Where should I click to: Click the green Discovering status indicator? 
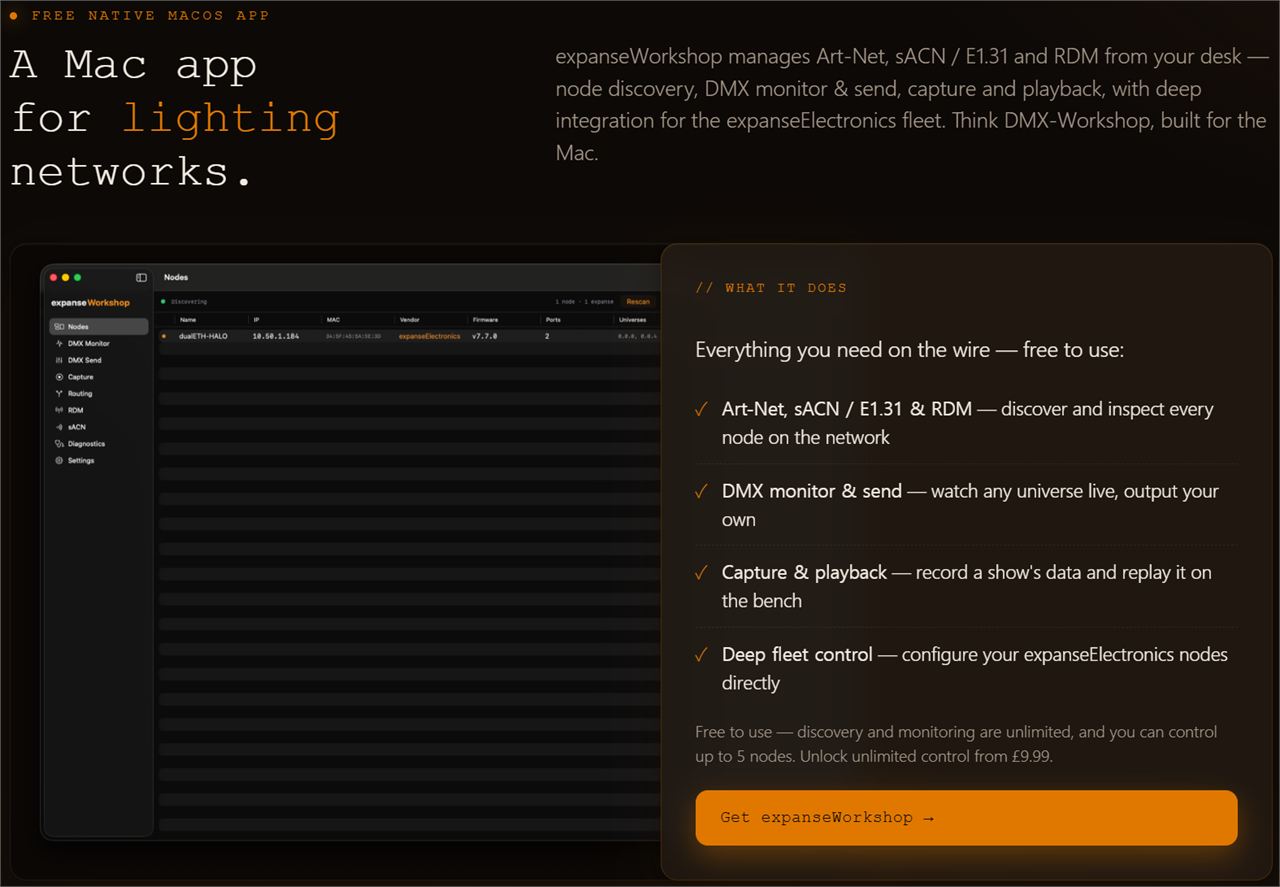[x=163, y=301]
